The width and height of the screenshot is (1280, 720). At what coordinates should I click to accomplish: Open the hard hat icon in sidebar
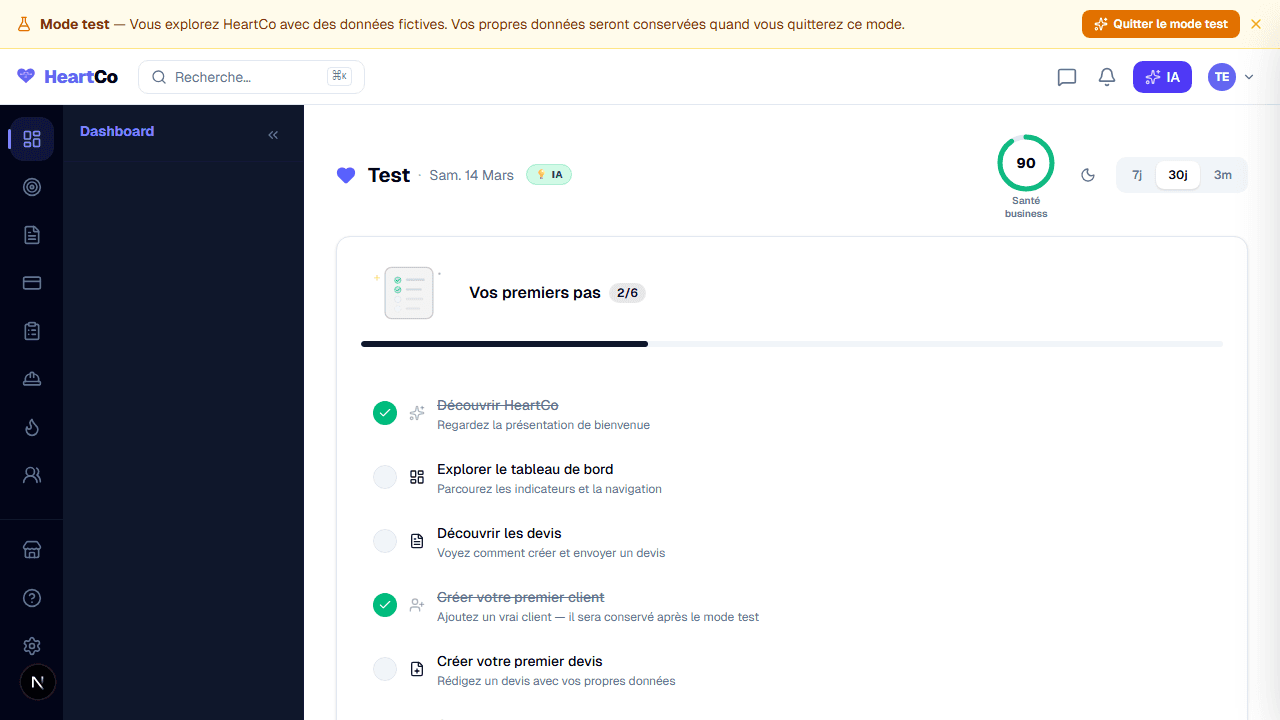tap(32, 379)
